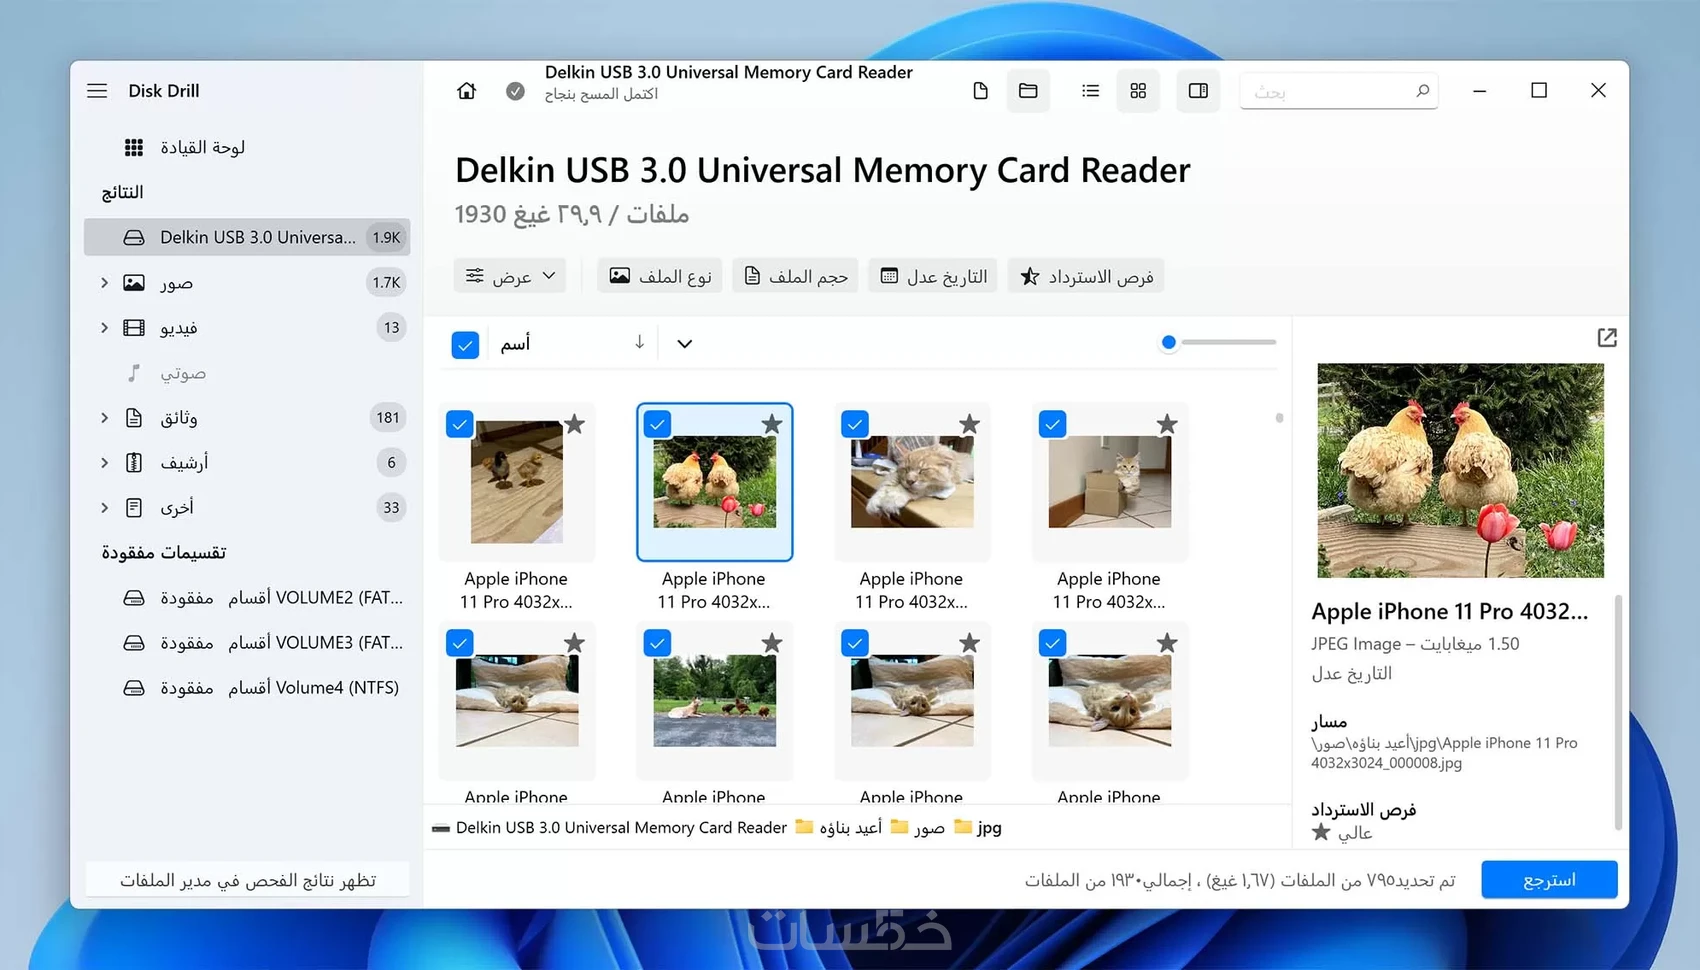This screenshot has width=1700, height=970.
Task: Open the حجم الملف file size filter
Action: [x=796, y=276]
